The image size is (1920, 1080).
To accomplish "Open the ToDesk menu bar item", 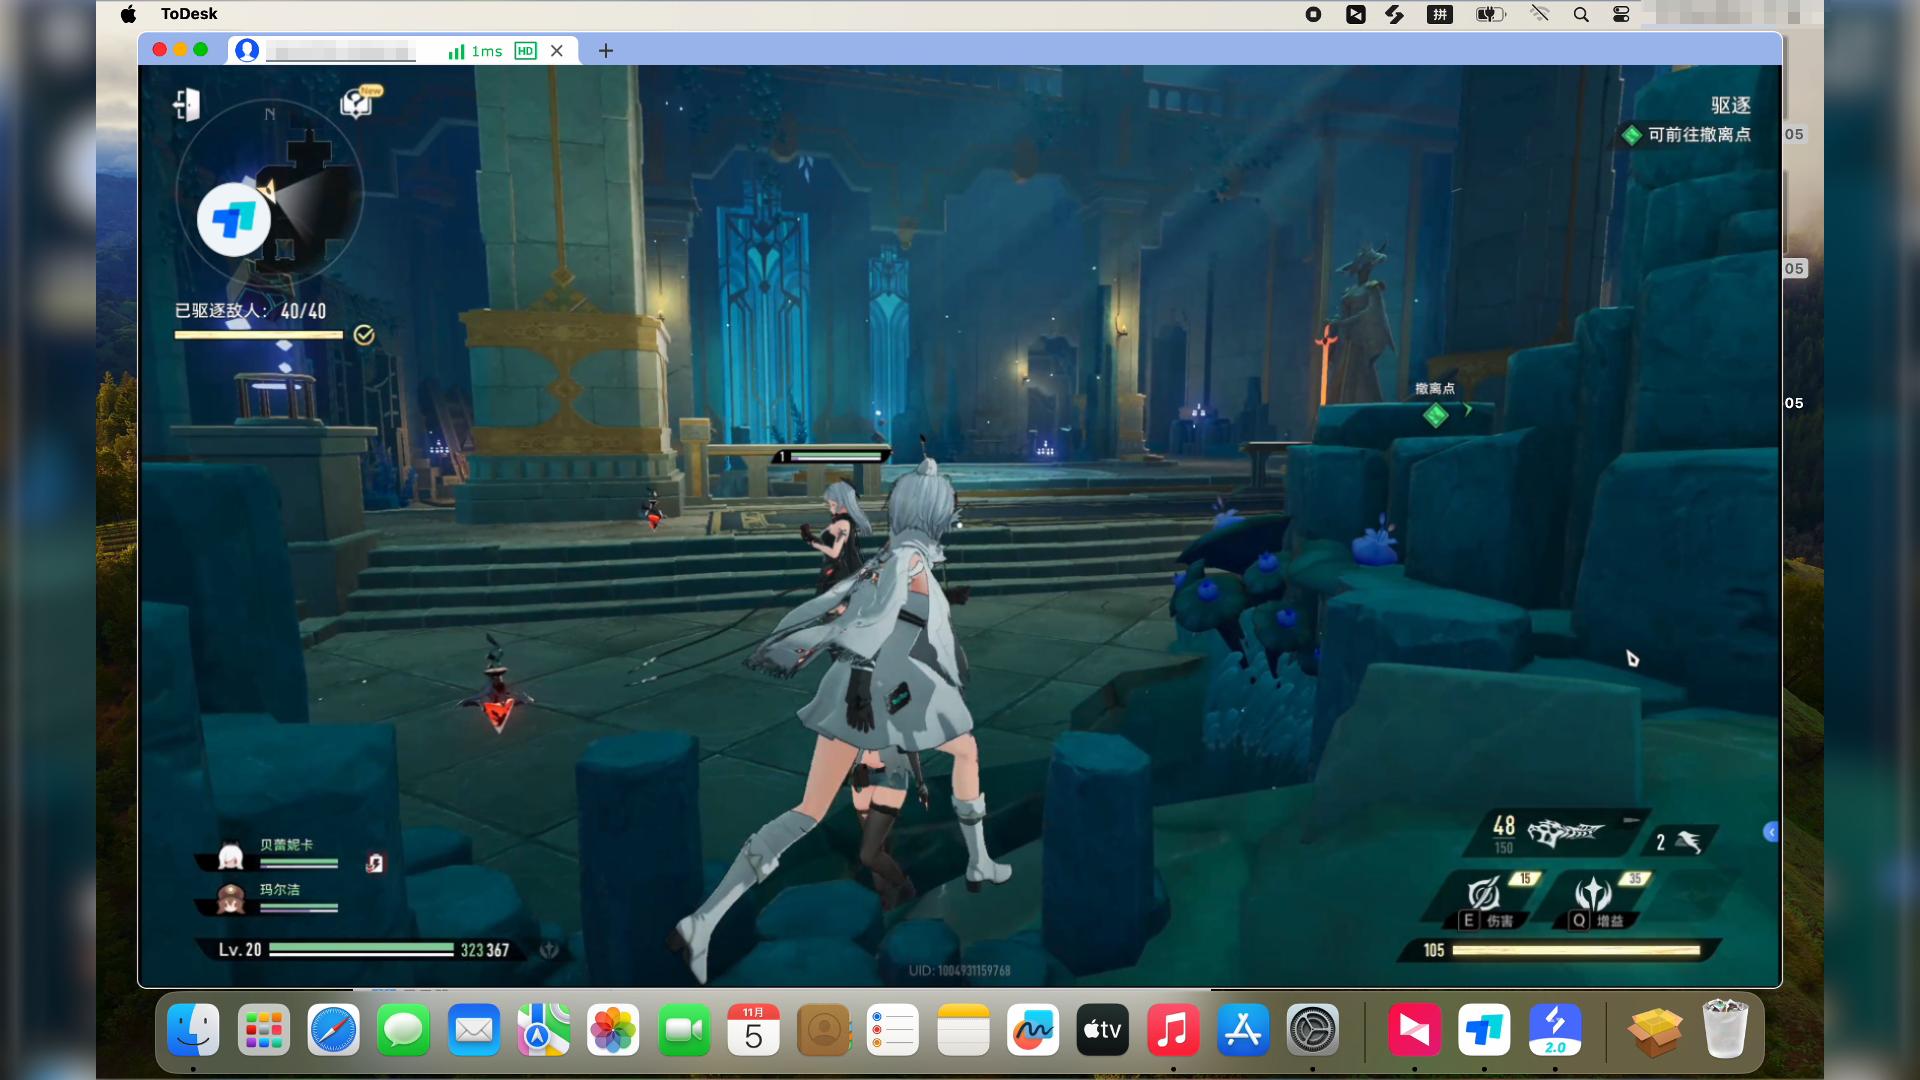I will tap(189, 14).
